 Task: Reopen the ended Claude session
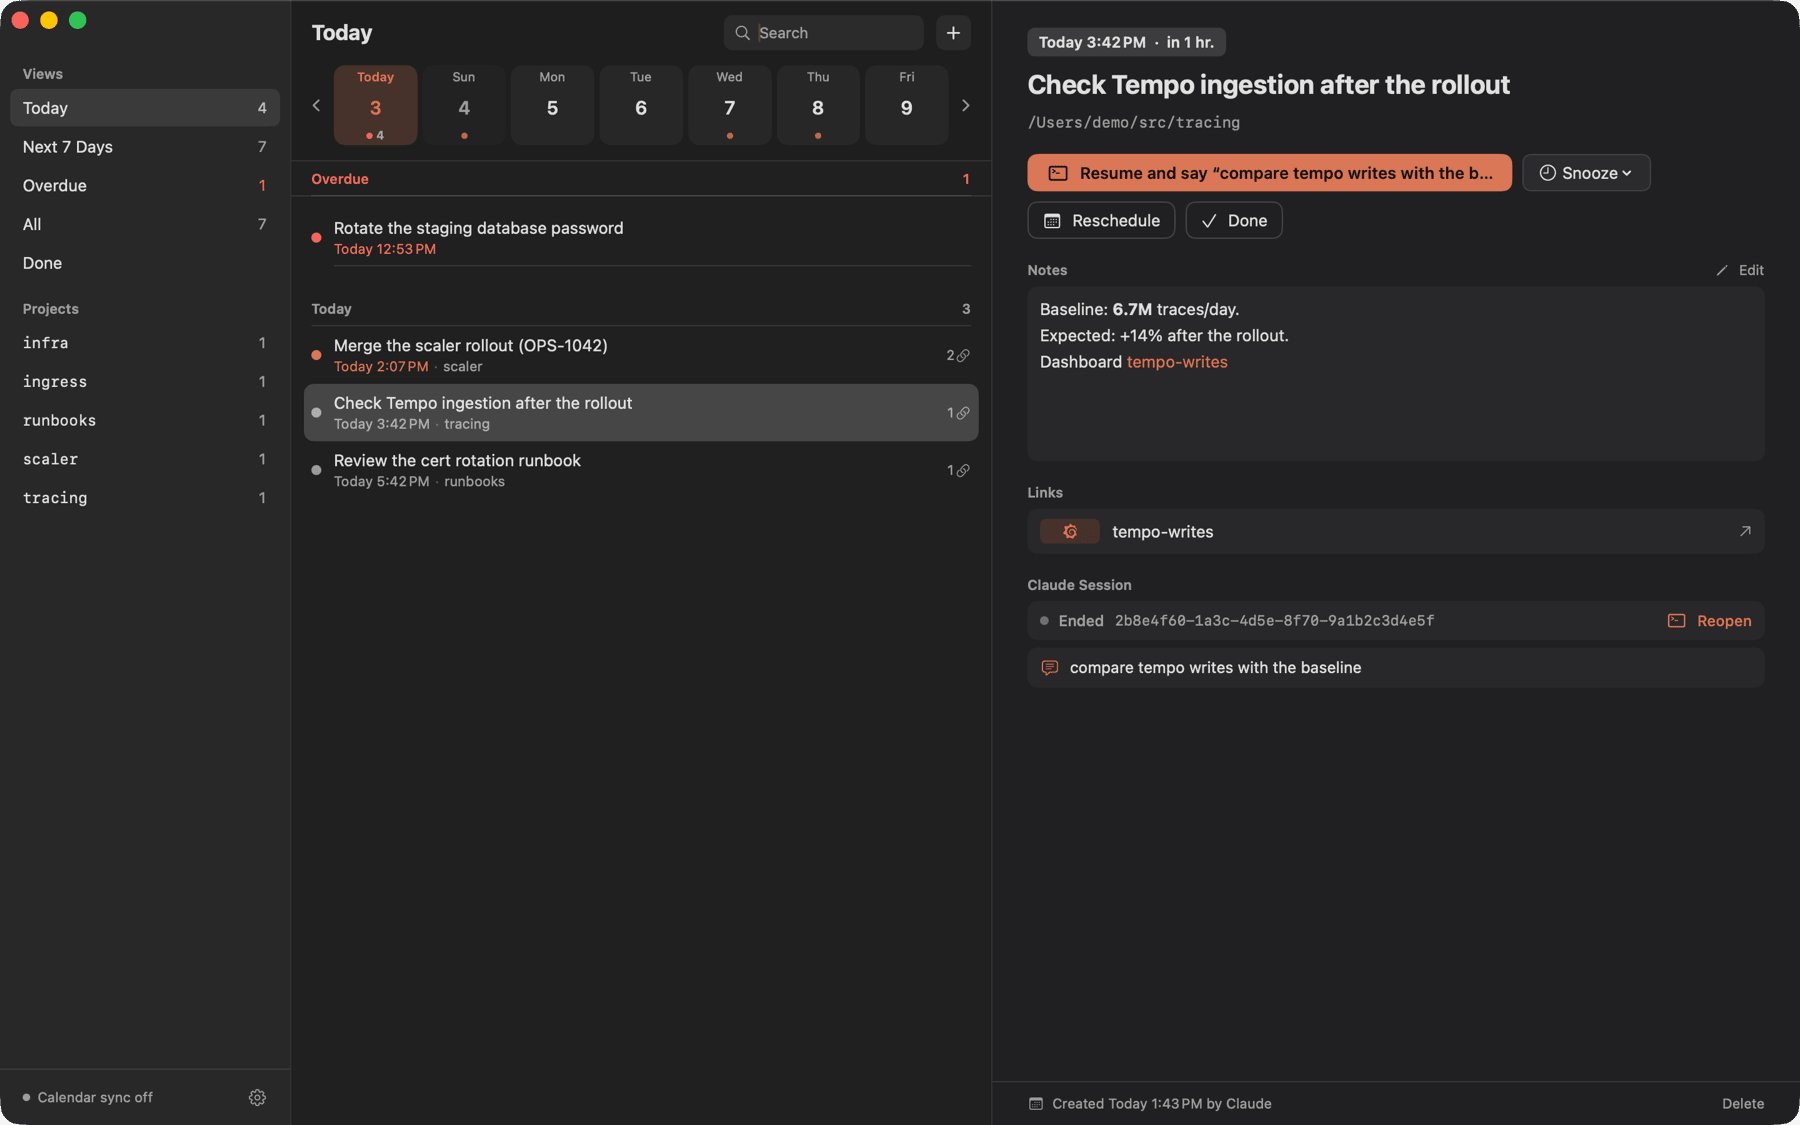coord(1710,620)
